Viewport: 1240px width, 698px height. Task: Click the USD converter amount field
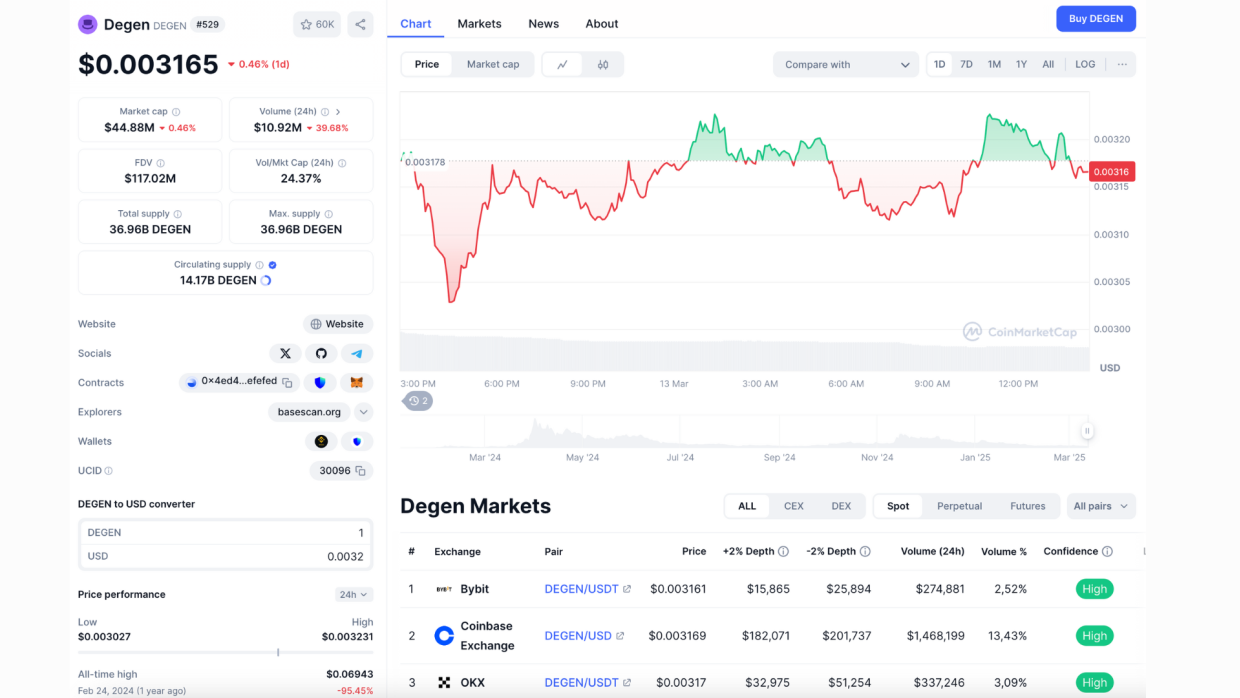click(x=225, y=556)
